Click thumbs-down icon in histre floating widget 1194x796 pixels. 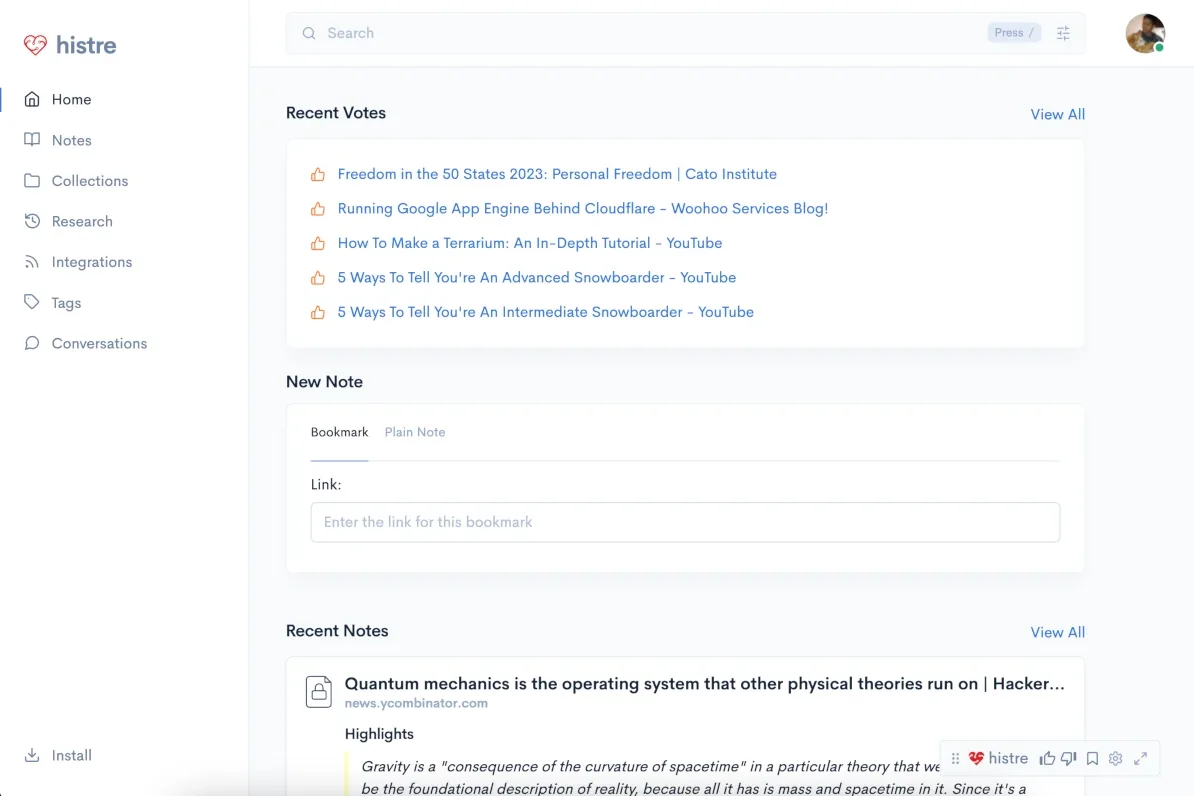[x=1069, y=758]
